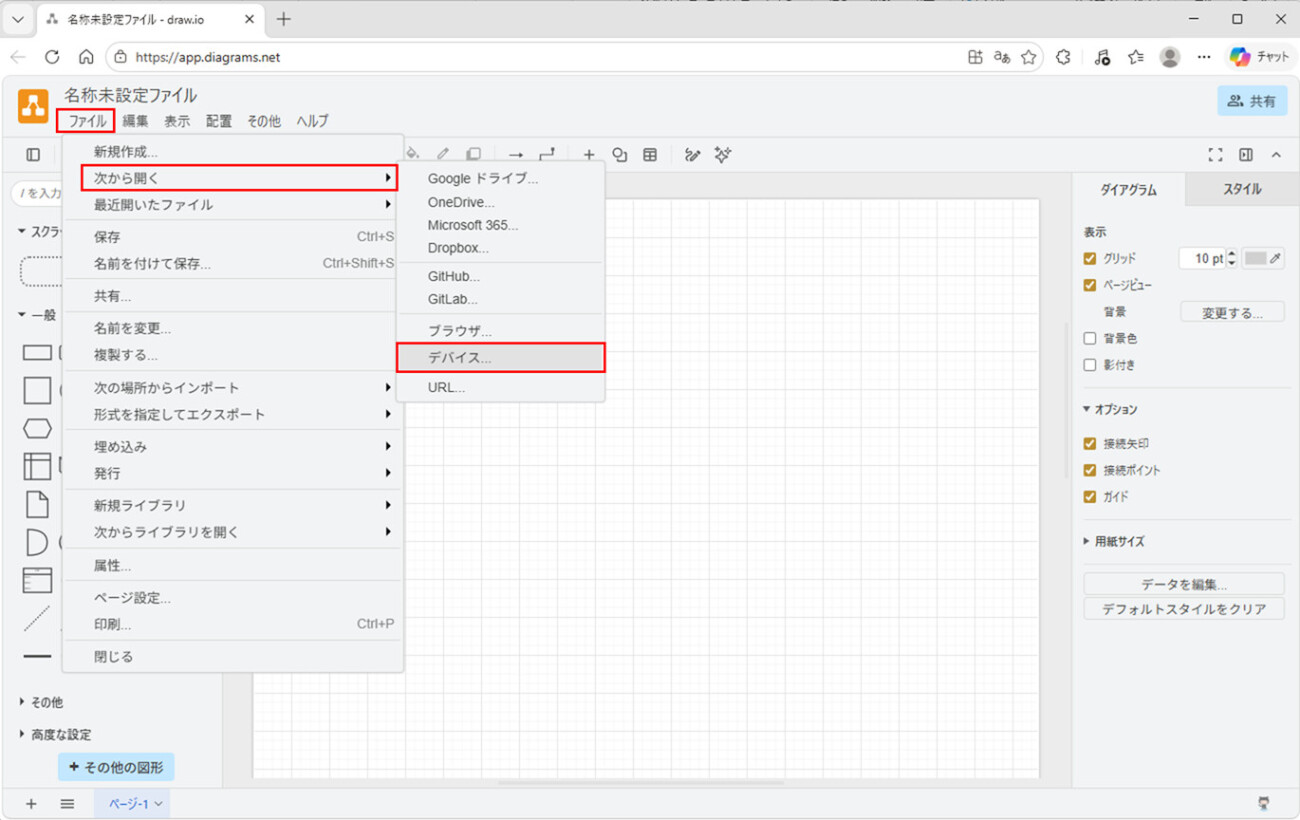The width and height of the screenshot is (1300, 820).
Task: Click the freehand drawing icon in toolbar
Action: [692, 155]
